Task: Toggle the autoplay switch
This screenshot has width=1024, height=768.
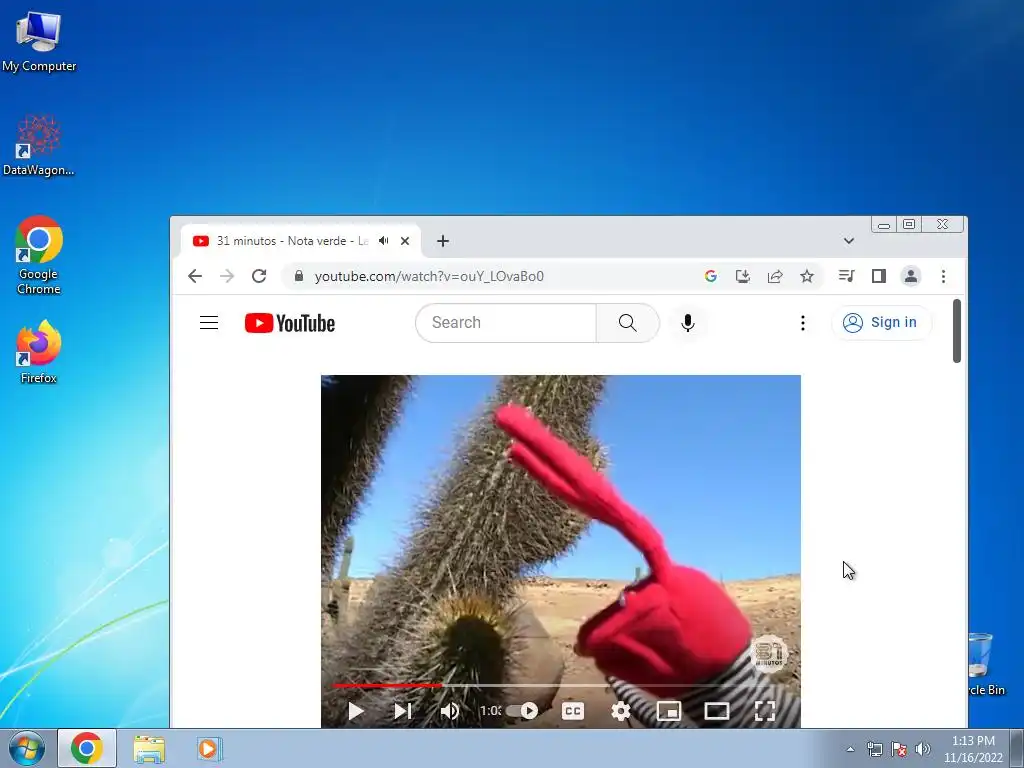Action: tap(522, 711)
